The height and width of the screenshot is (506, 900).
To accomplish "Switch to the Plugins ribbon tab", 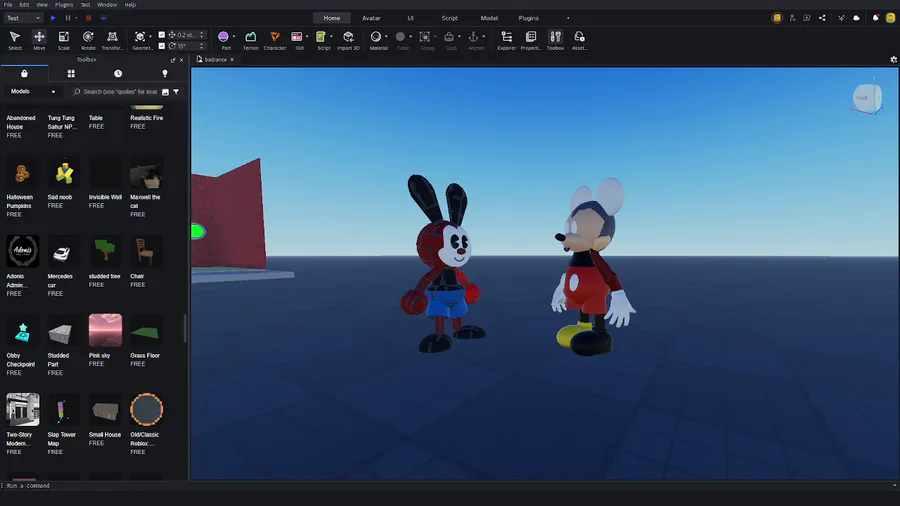I will click(x=529, y=18).
